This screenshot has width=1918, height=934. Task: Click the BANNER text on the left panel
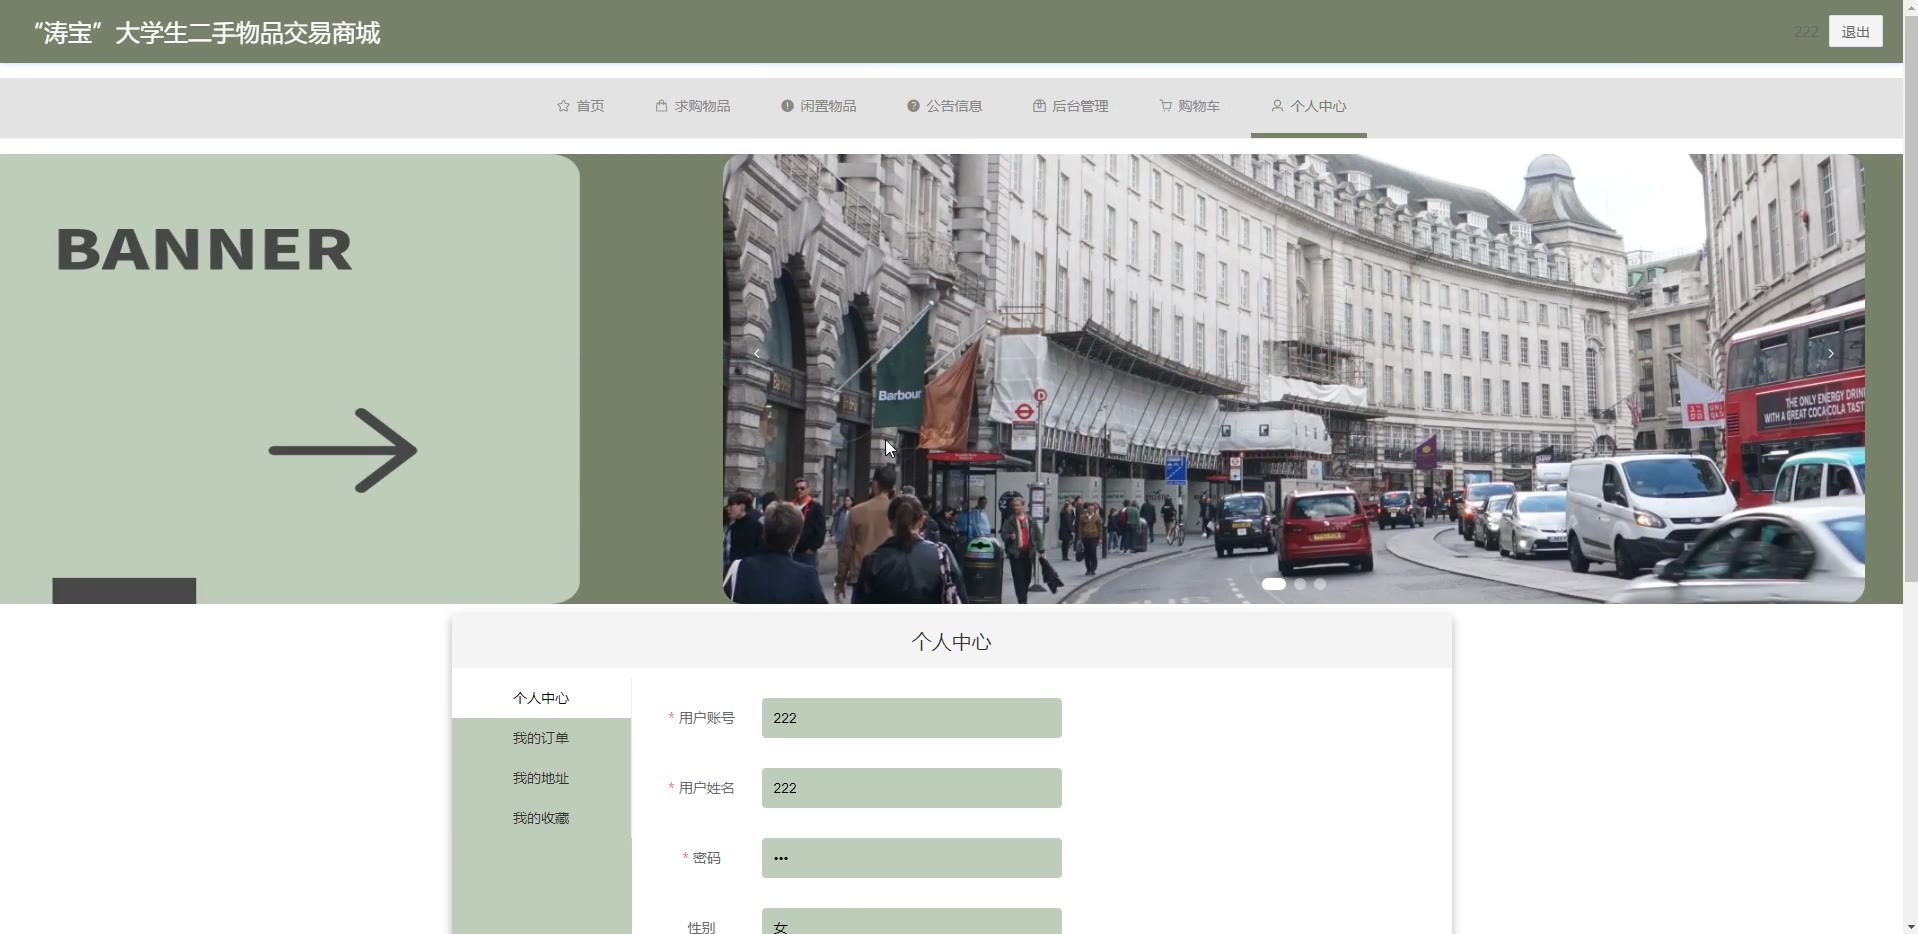pyautogui.click(x=205, y=250)
